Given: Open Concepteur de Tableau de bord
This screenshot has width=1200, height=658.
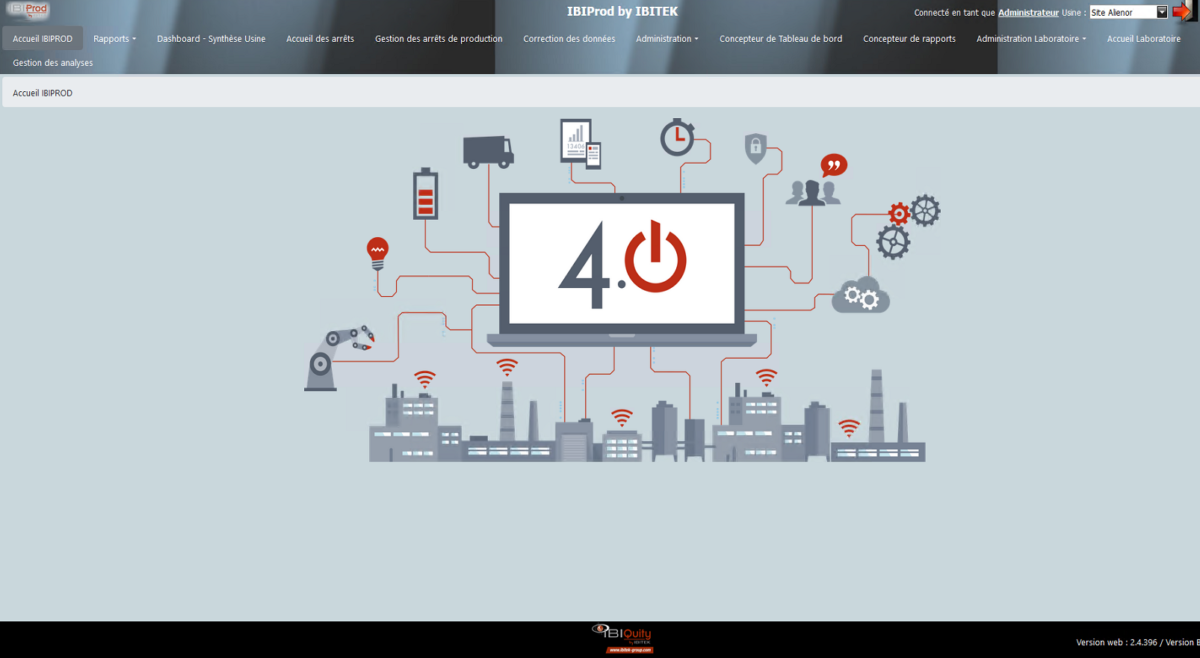Looking at the screenshot, I should point(781,38).
